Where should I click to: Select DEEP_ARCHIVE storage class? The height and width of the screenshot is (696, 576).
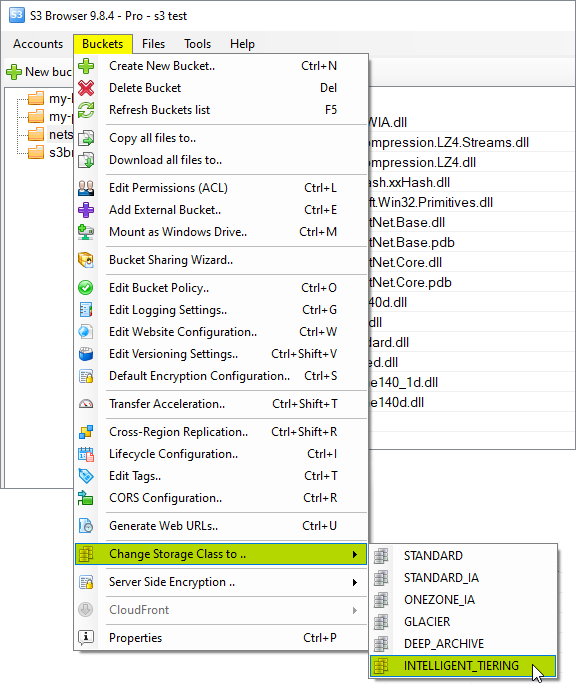coord(463,644)
